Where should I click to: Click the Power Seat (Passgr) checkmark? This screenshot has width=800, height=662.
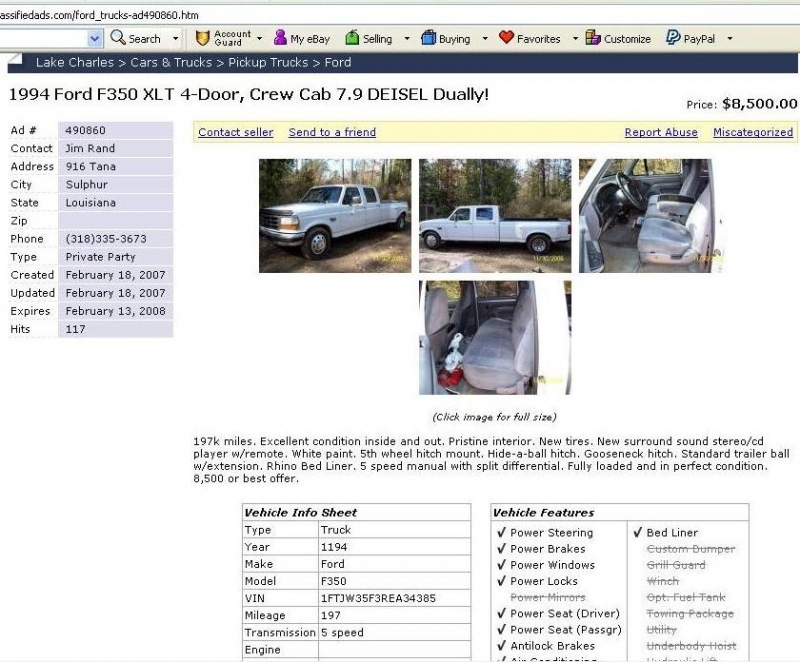[501, 629]
